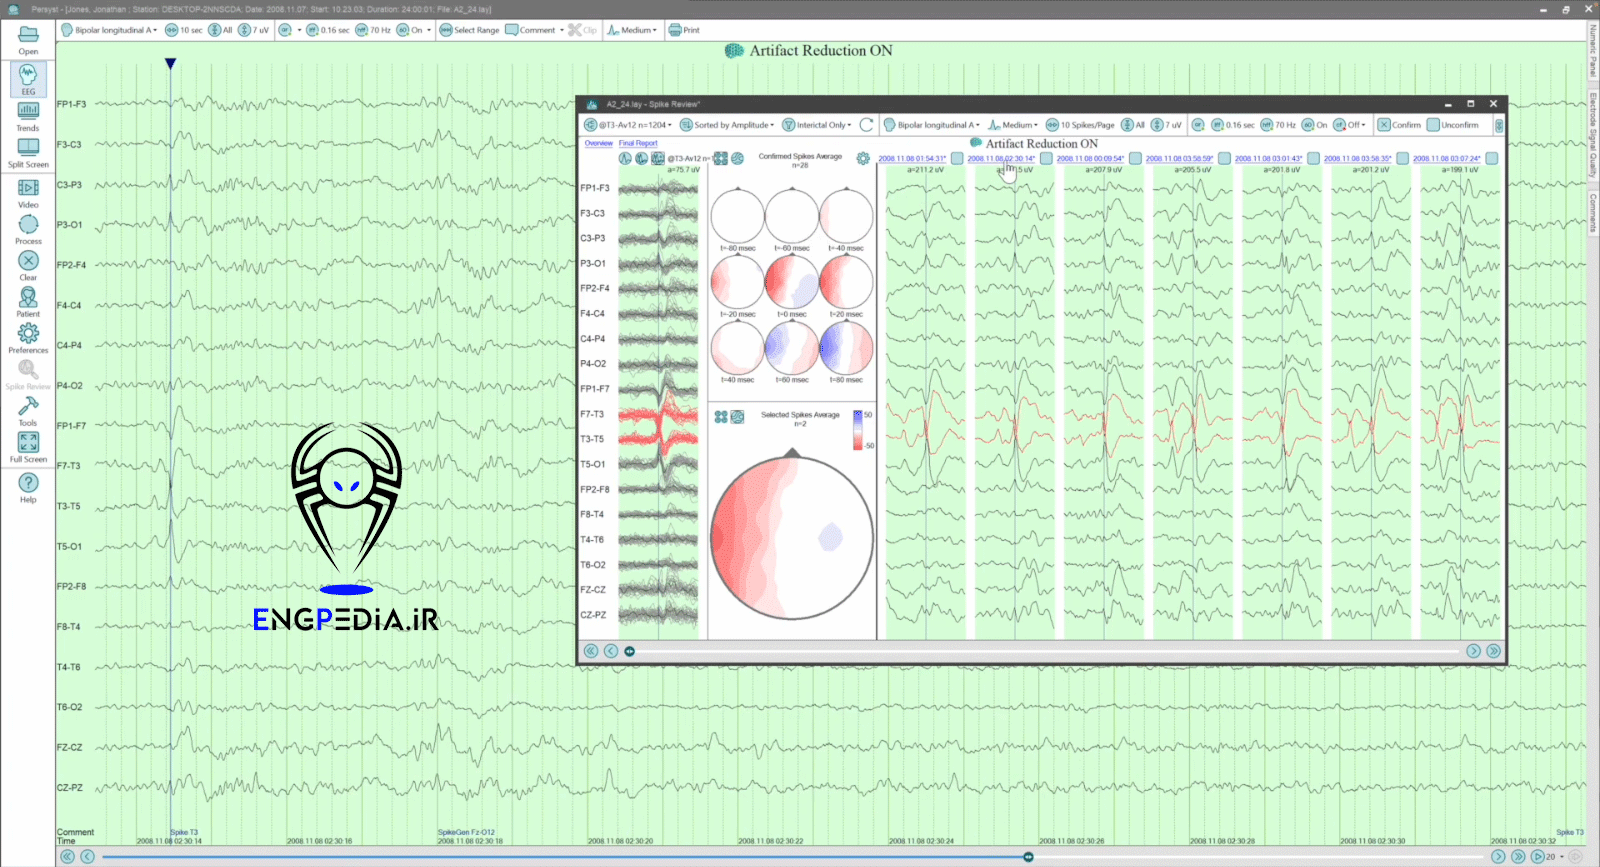Screen dimensions: 1600x867
Task: Open the Medium dropdown in main toolbar
Action: tap(632, 30)
